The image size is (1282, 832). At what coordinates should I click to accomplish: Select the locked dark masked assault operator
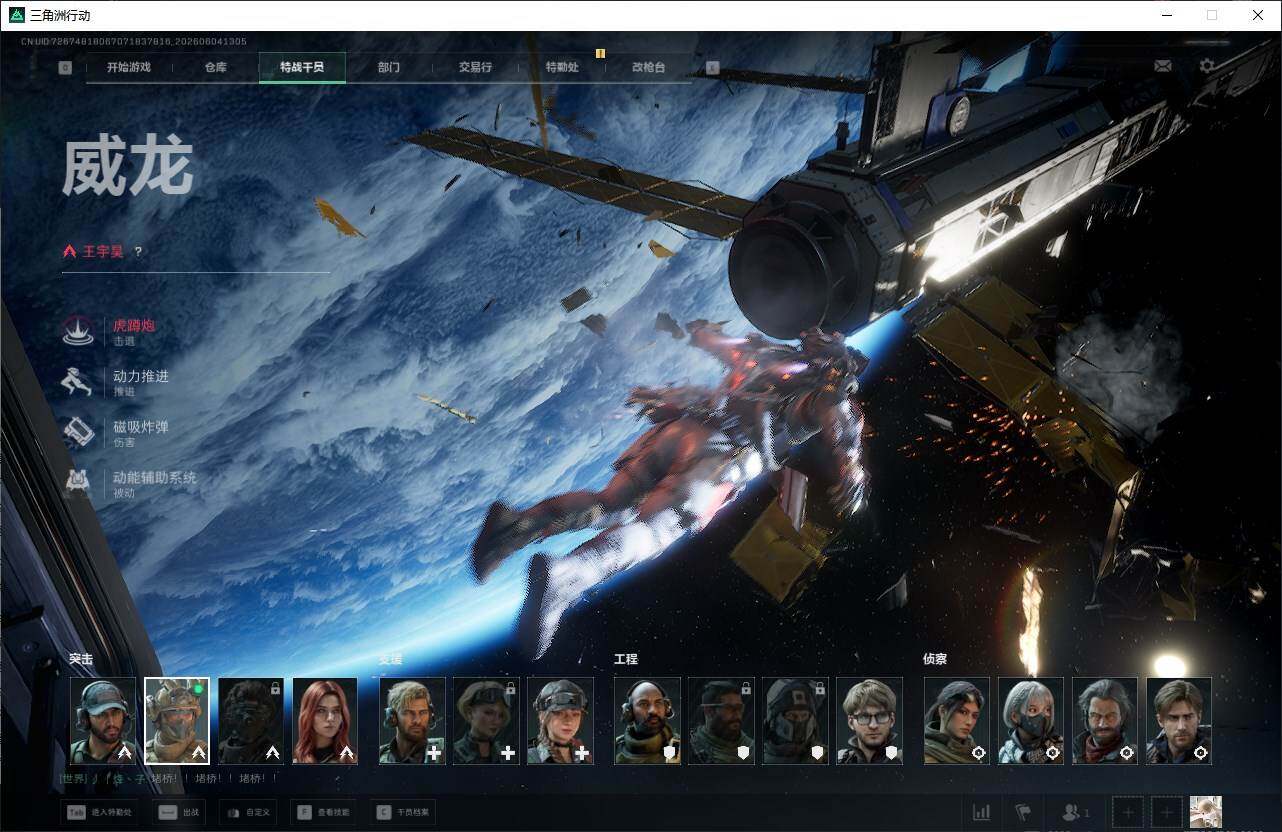point(251,721)
